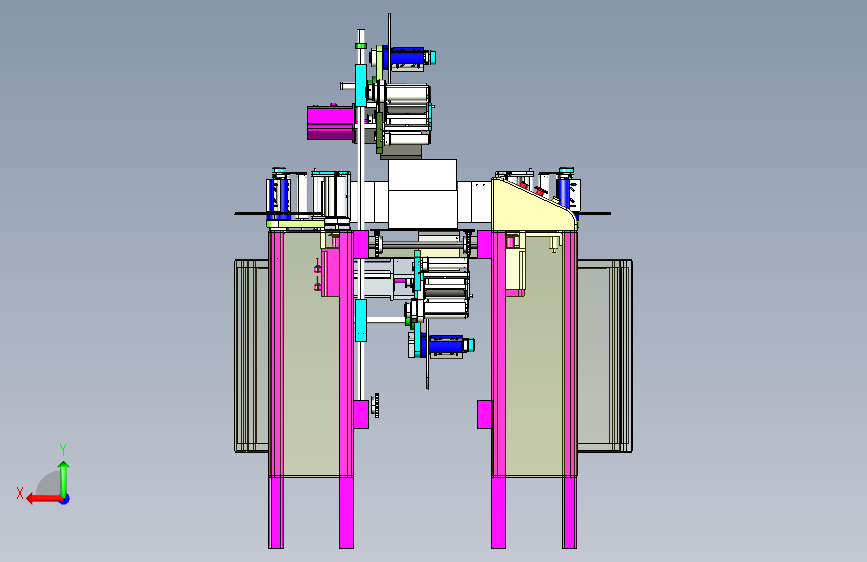Click the "Y" axis label of the triad

tap(63, 449)
